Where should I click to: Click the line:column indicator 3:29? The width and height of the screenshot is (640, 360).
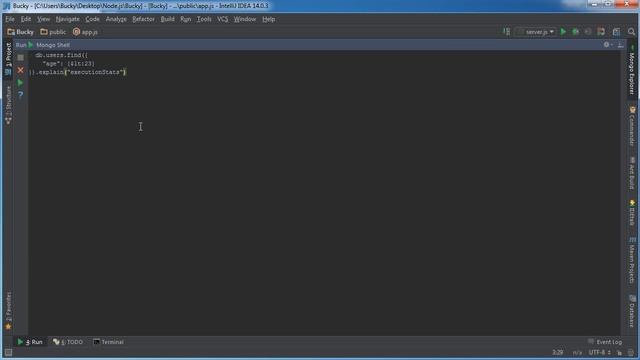click(x=558, y=352)
